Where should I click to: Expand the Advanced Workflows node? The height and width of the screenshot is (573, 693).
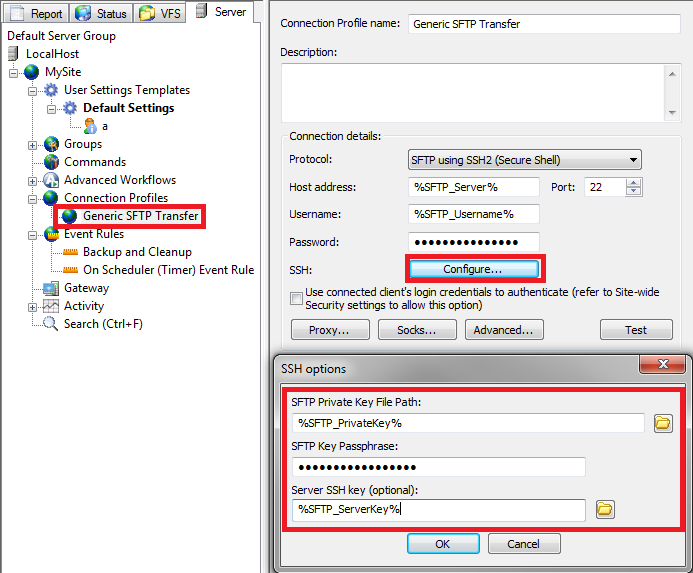coord(33,180)
